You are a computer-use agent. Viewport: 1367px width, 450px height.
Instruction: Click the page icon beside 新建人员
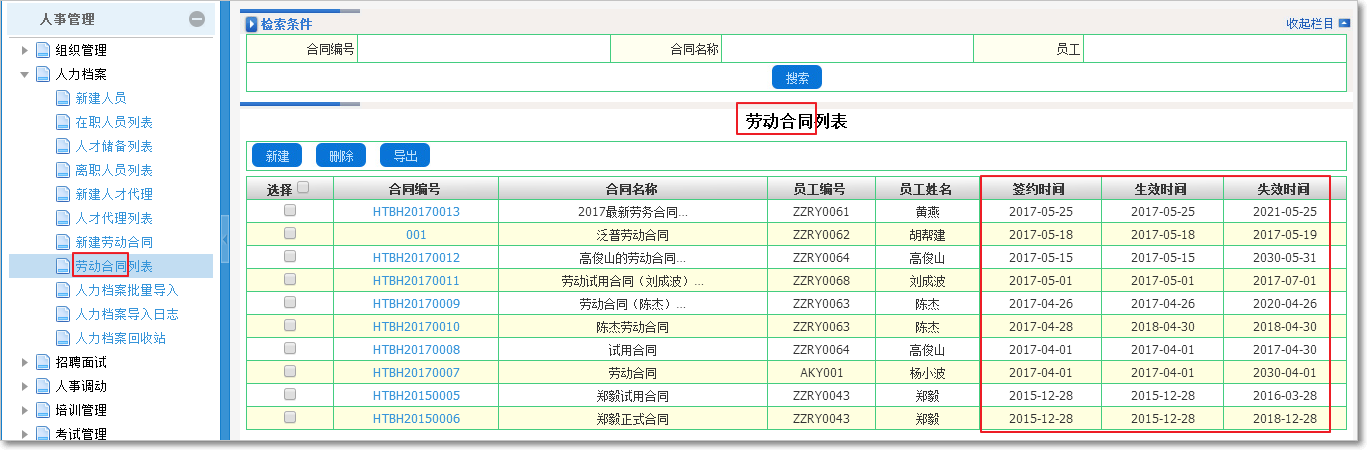[62, 98]
